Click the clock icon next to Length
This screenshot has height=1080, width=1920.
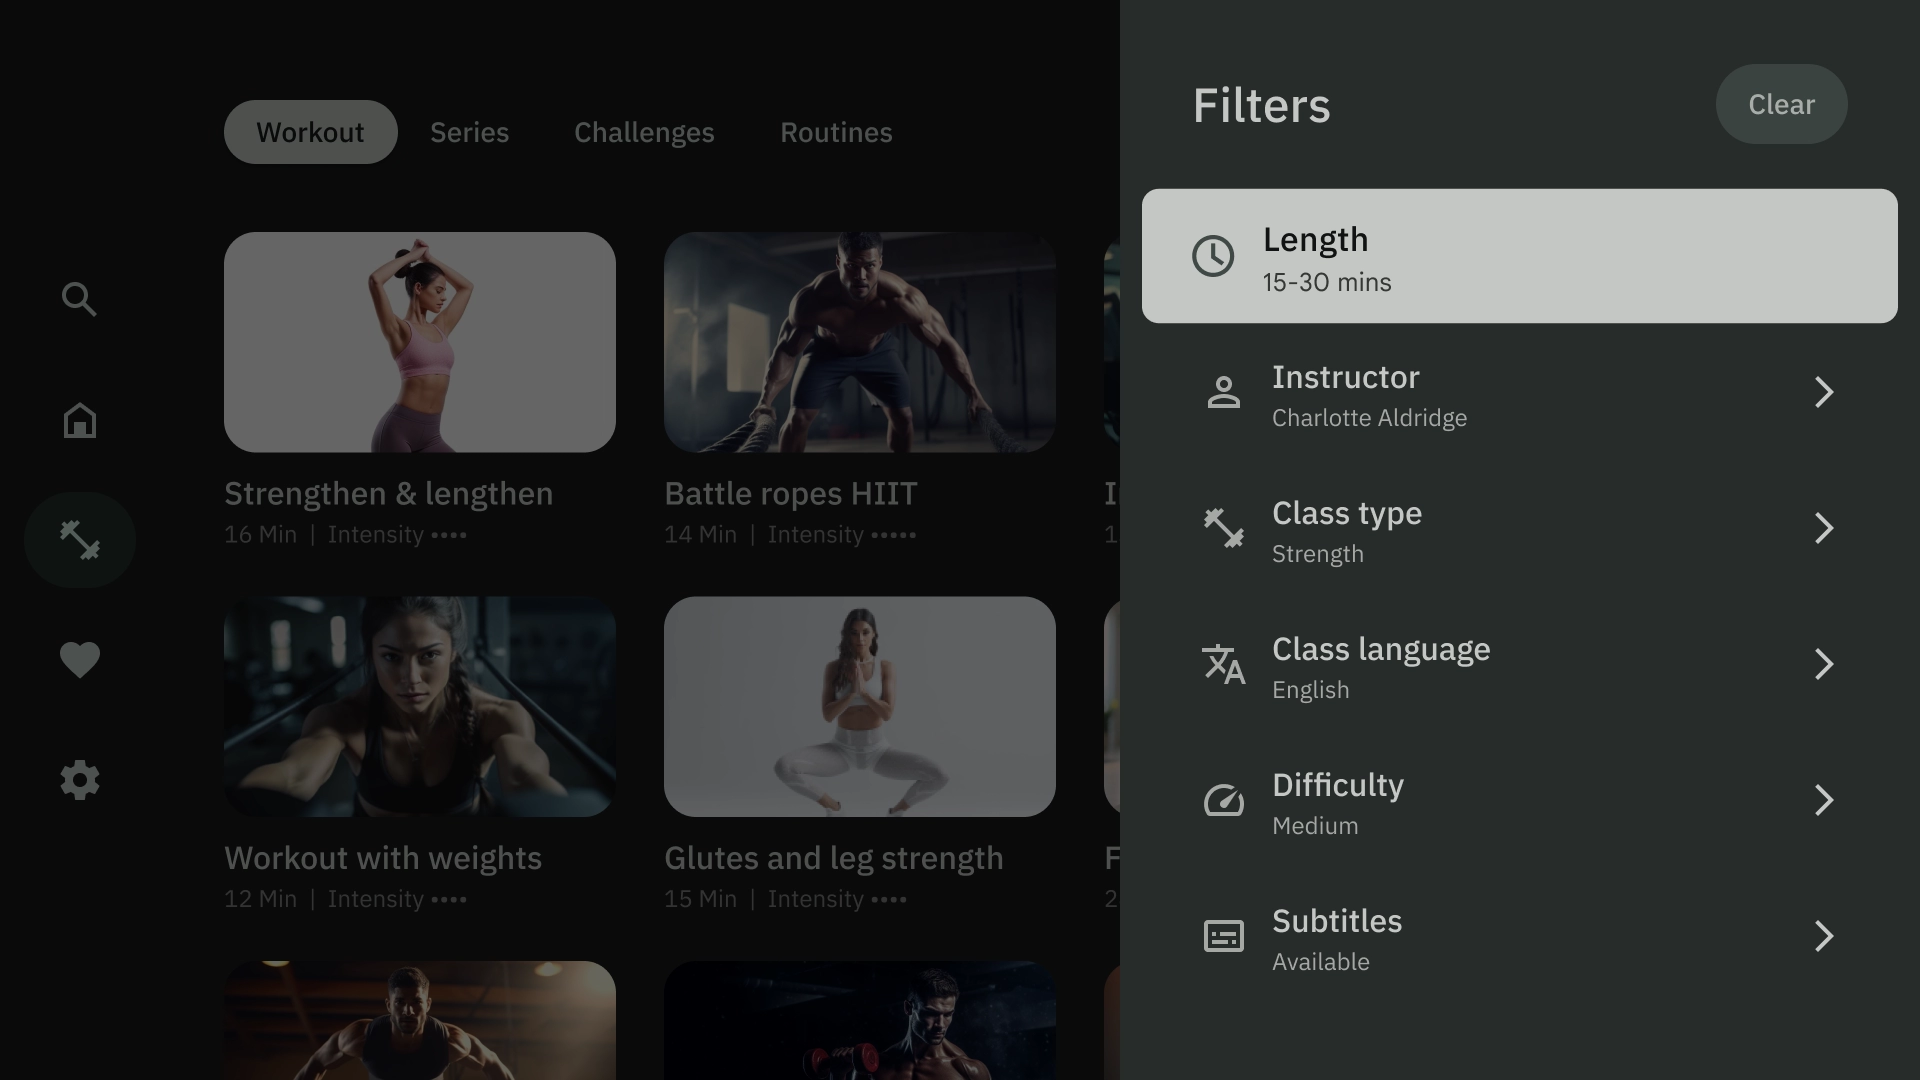pos(1212,256)
